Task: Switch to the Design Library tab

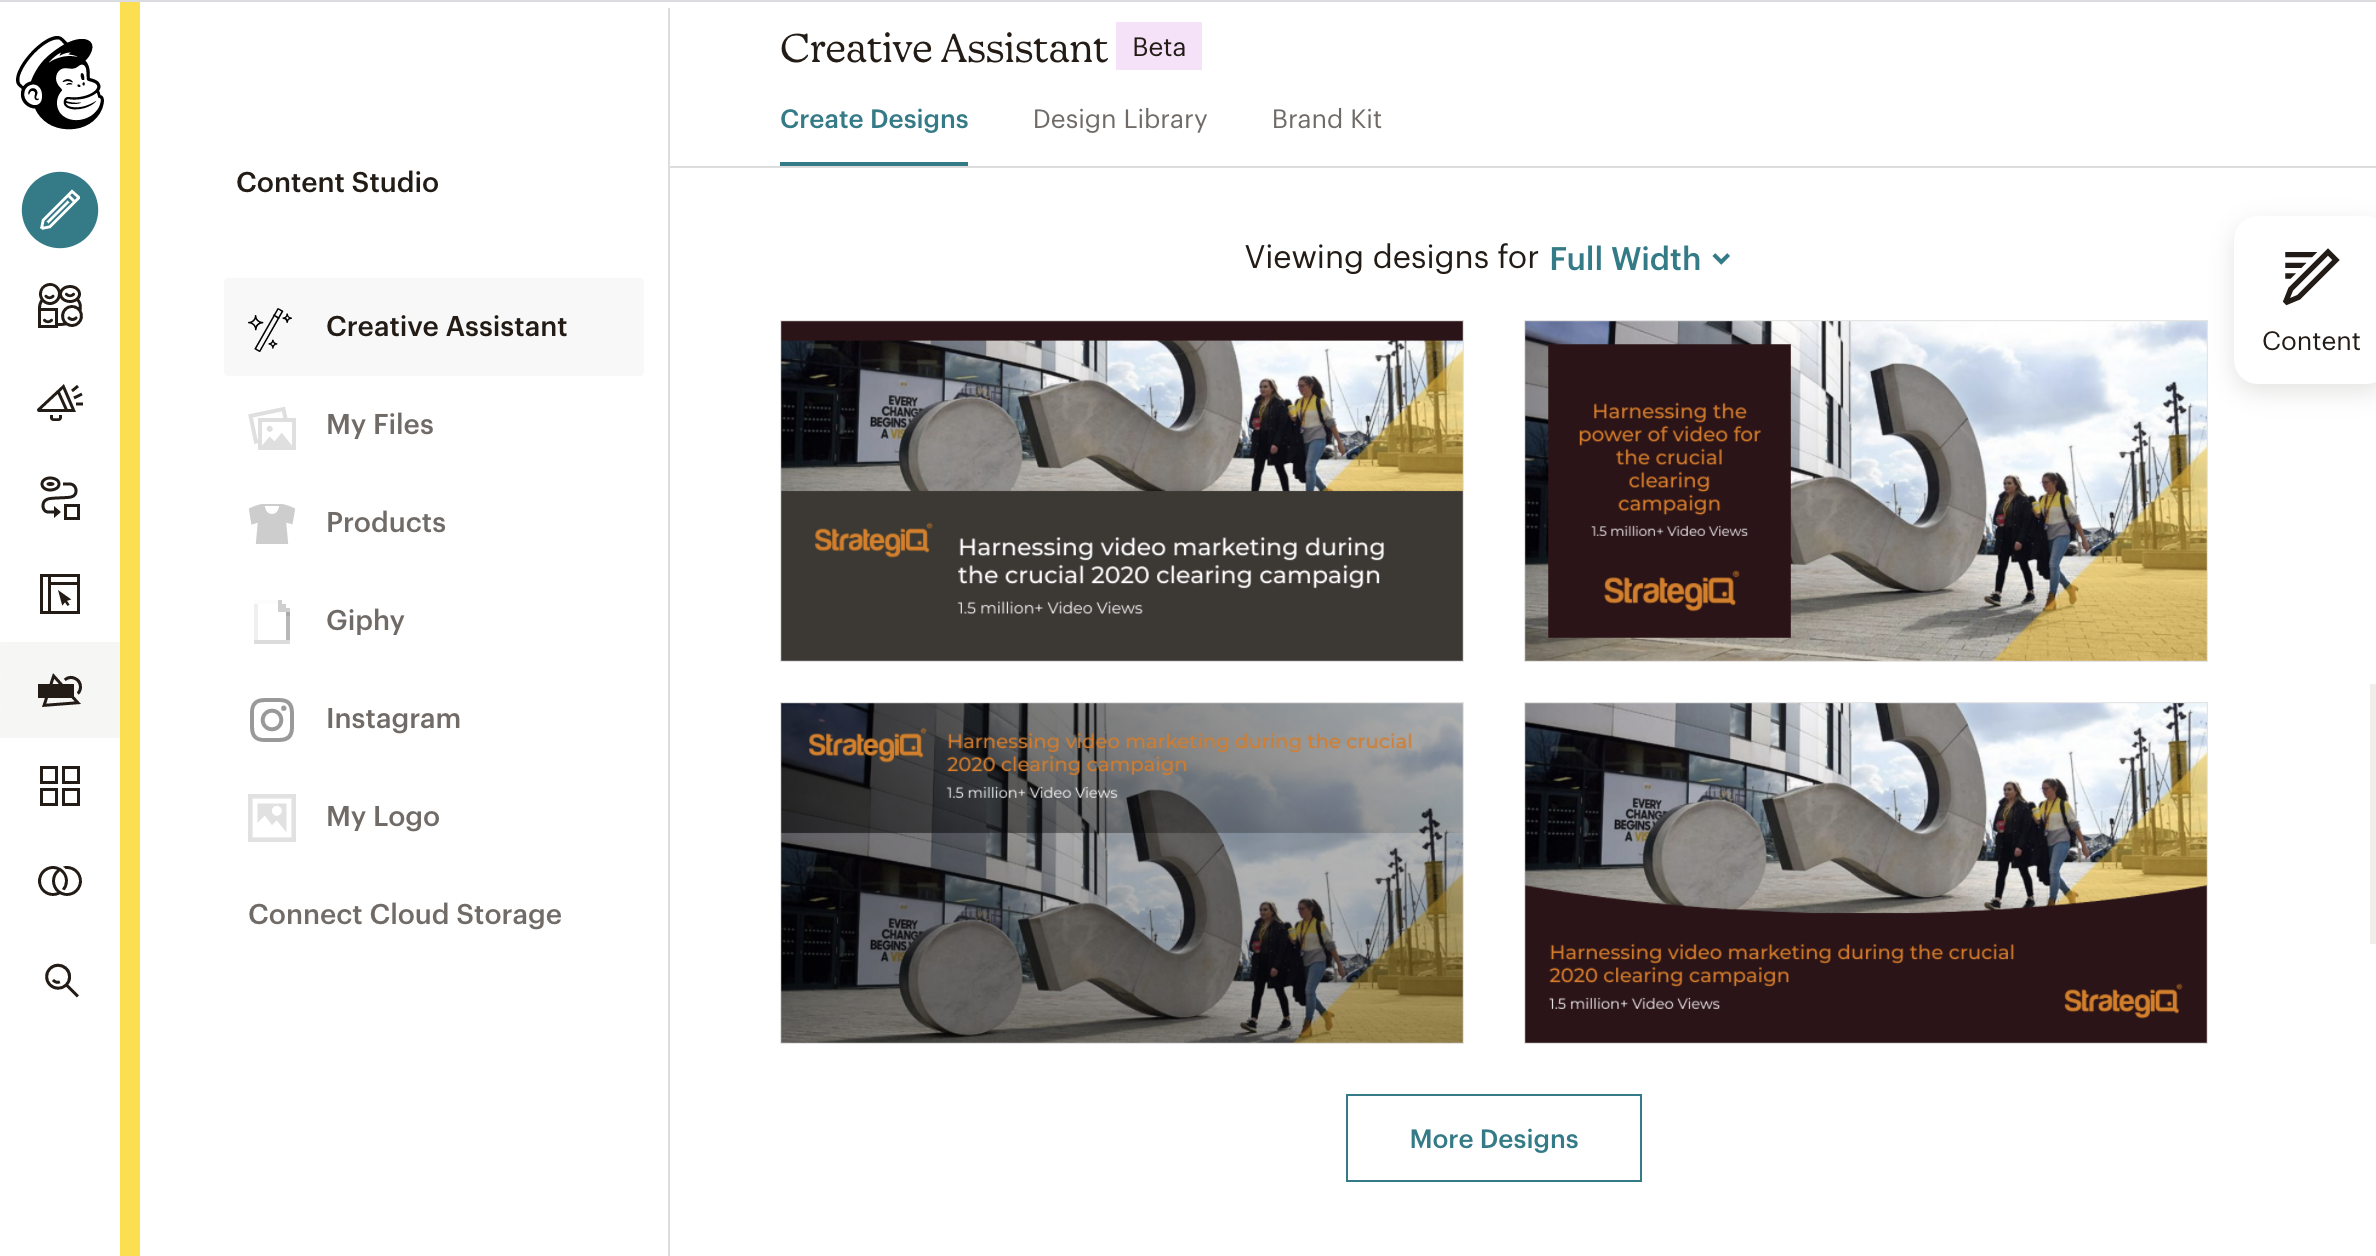Action: point(1120,119)
